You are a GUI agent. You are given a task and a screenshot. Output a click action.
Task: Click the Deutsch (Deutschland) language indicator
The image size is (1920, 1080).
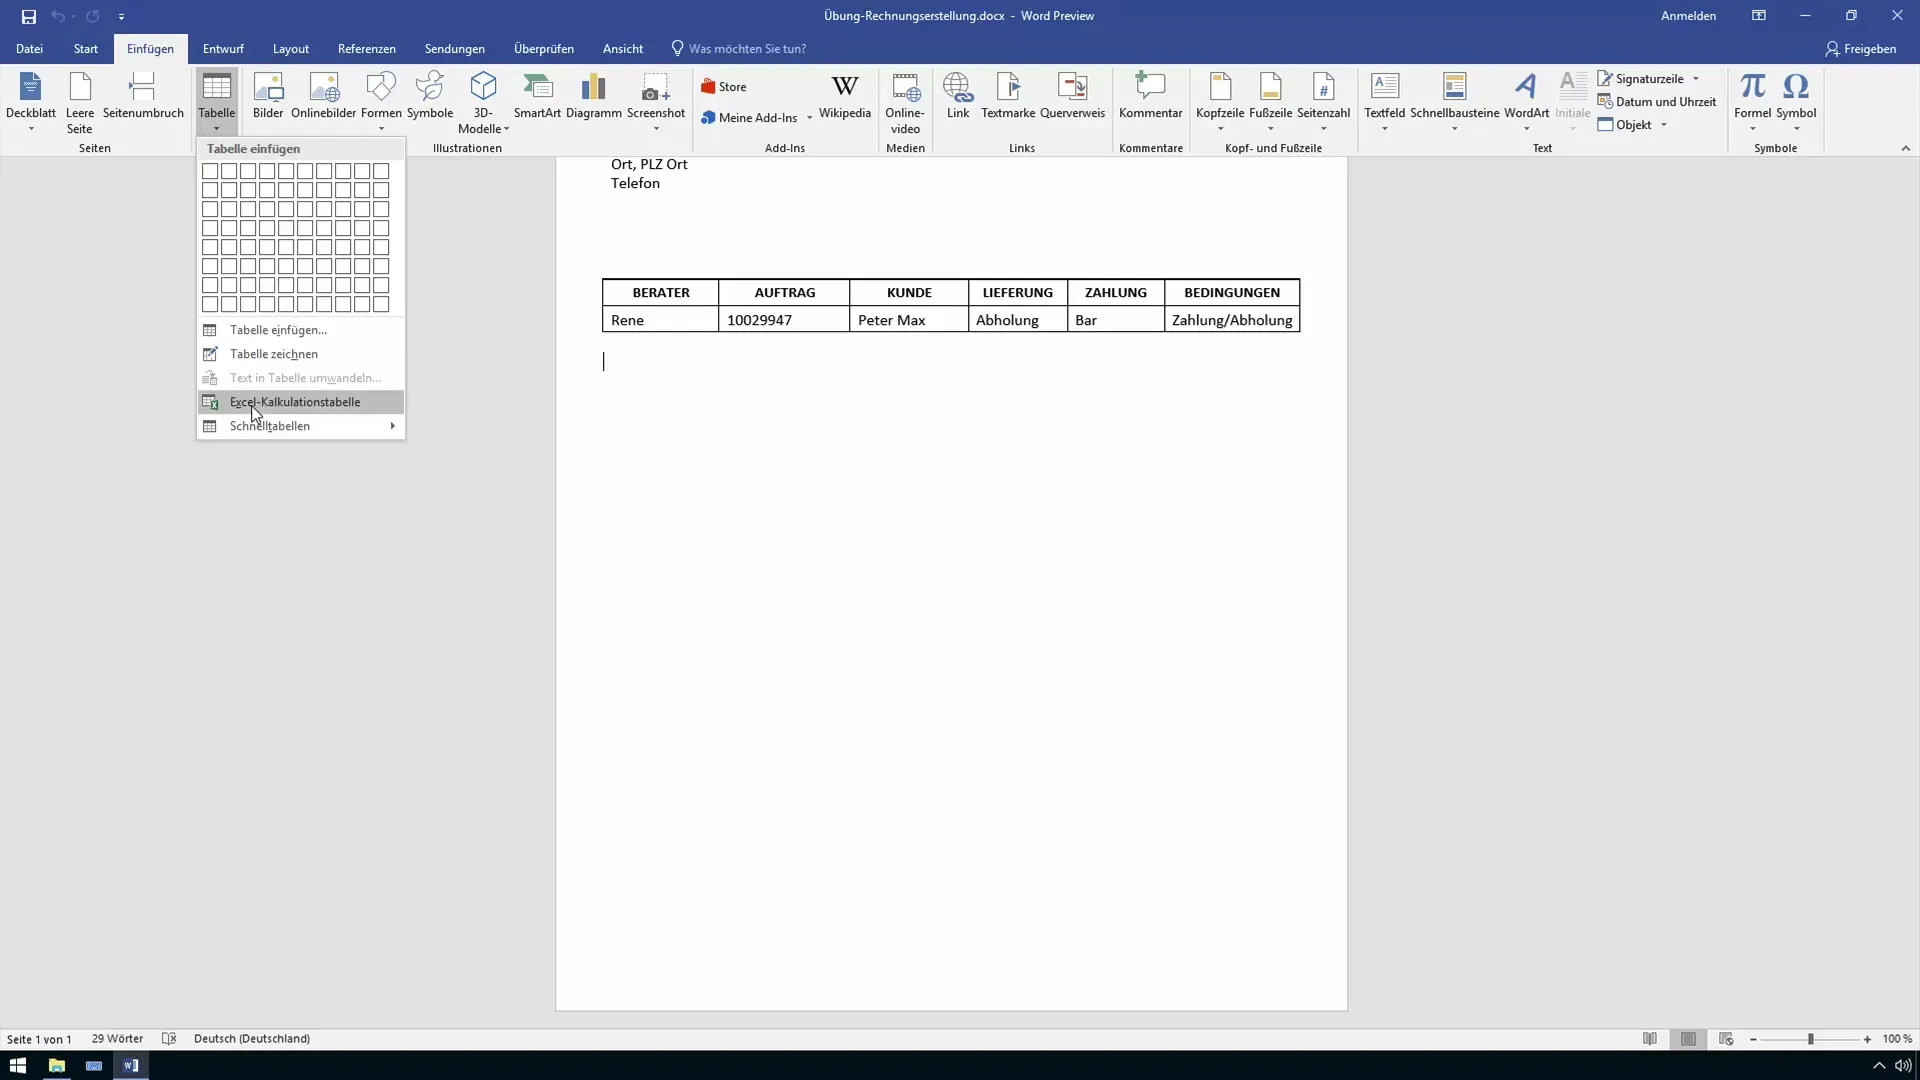pyautogui.click(x=252, y=1039)
